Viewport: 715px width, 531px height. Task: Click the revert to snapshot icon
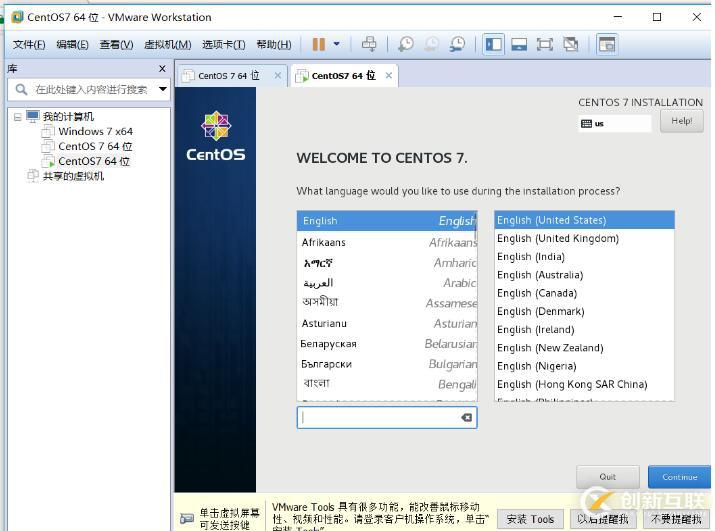[x=431, y=44]
